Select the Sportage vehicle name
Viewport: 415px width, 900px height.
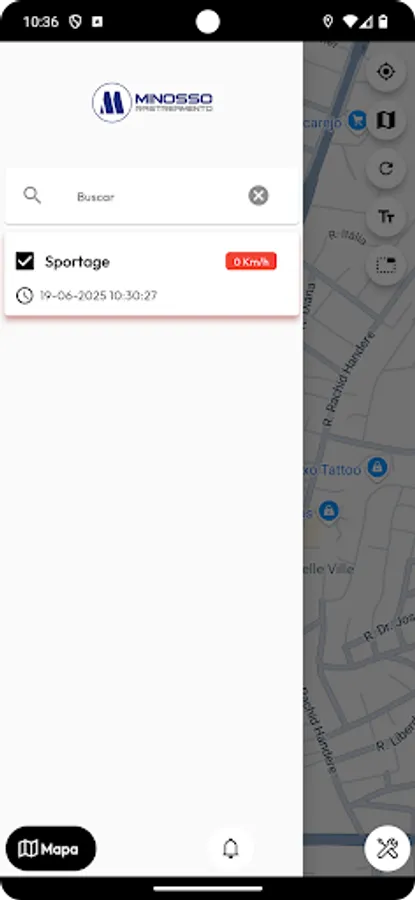(77, 262)
